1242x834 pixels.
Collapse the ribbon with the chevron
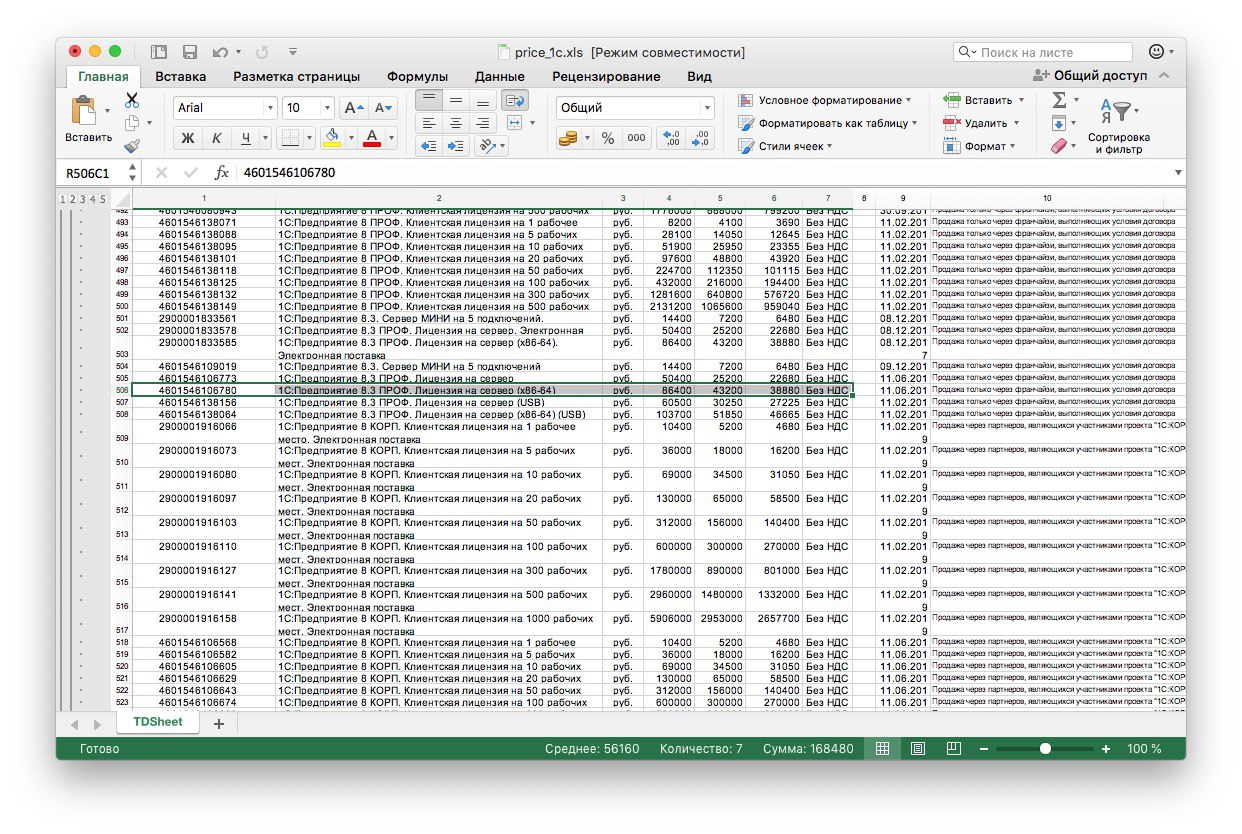1166,76
